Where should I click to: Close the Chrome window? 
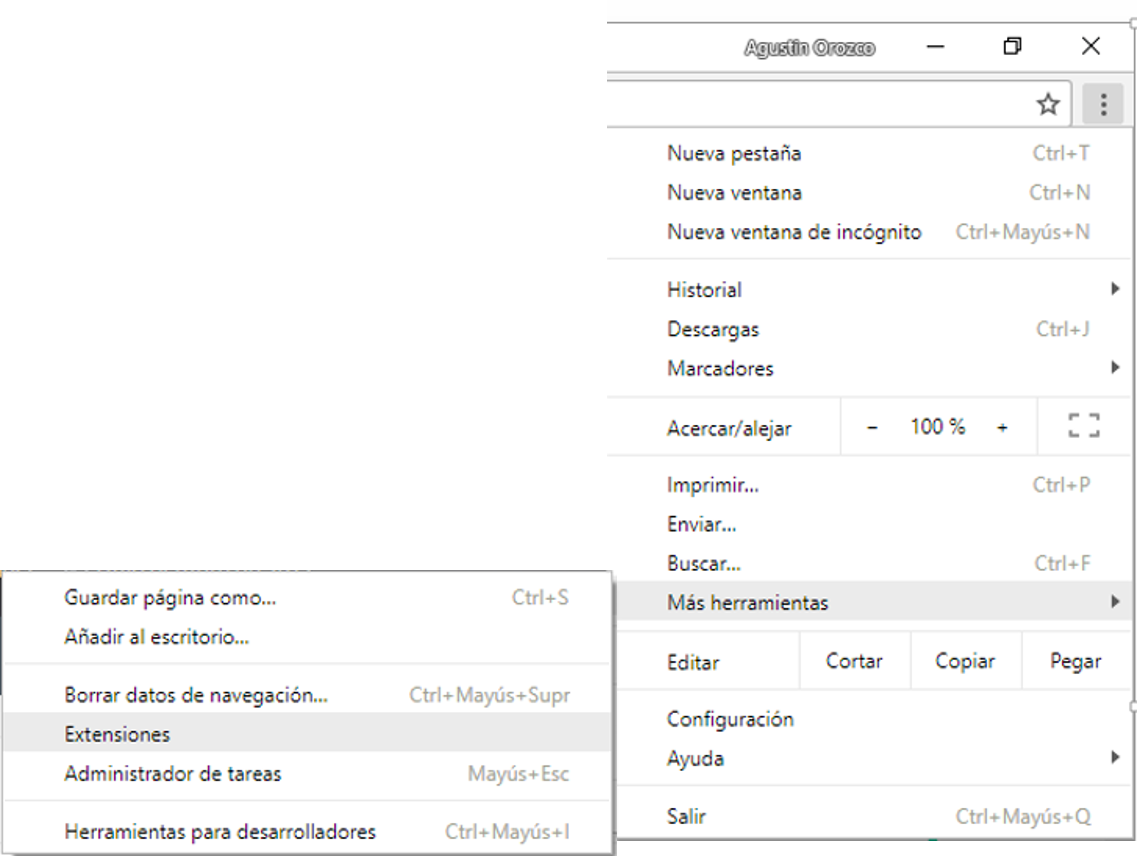point(1091,46)
